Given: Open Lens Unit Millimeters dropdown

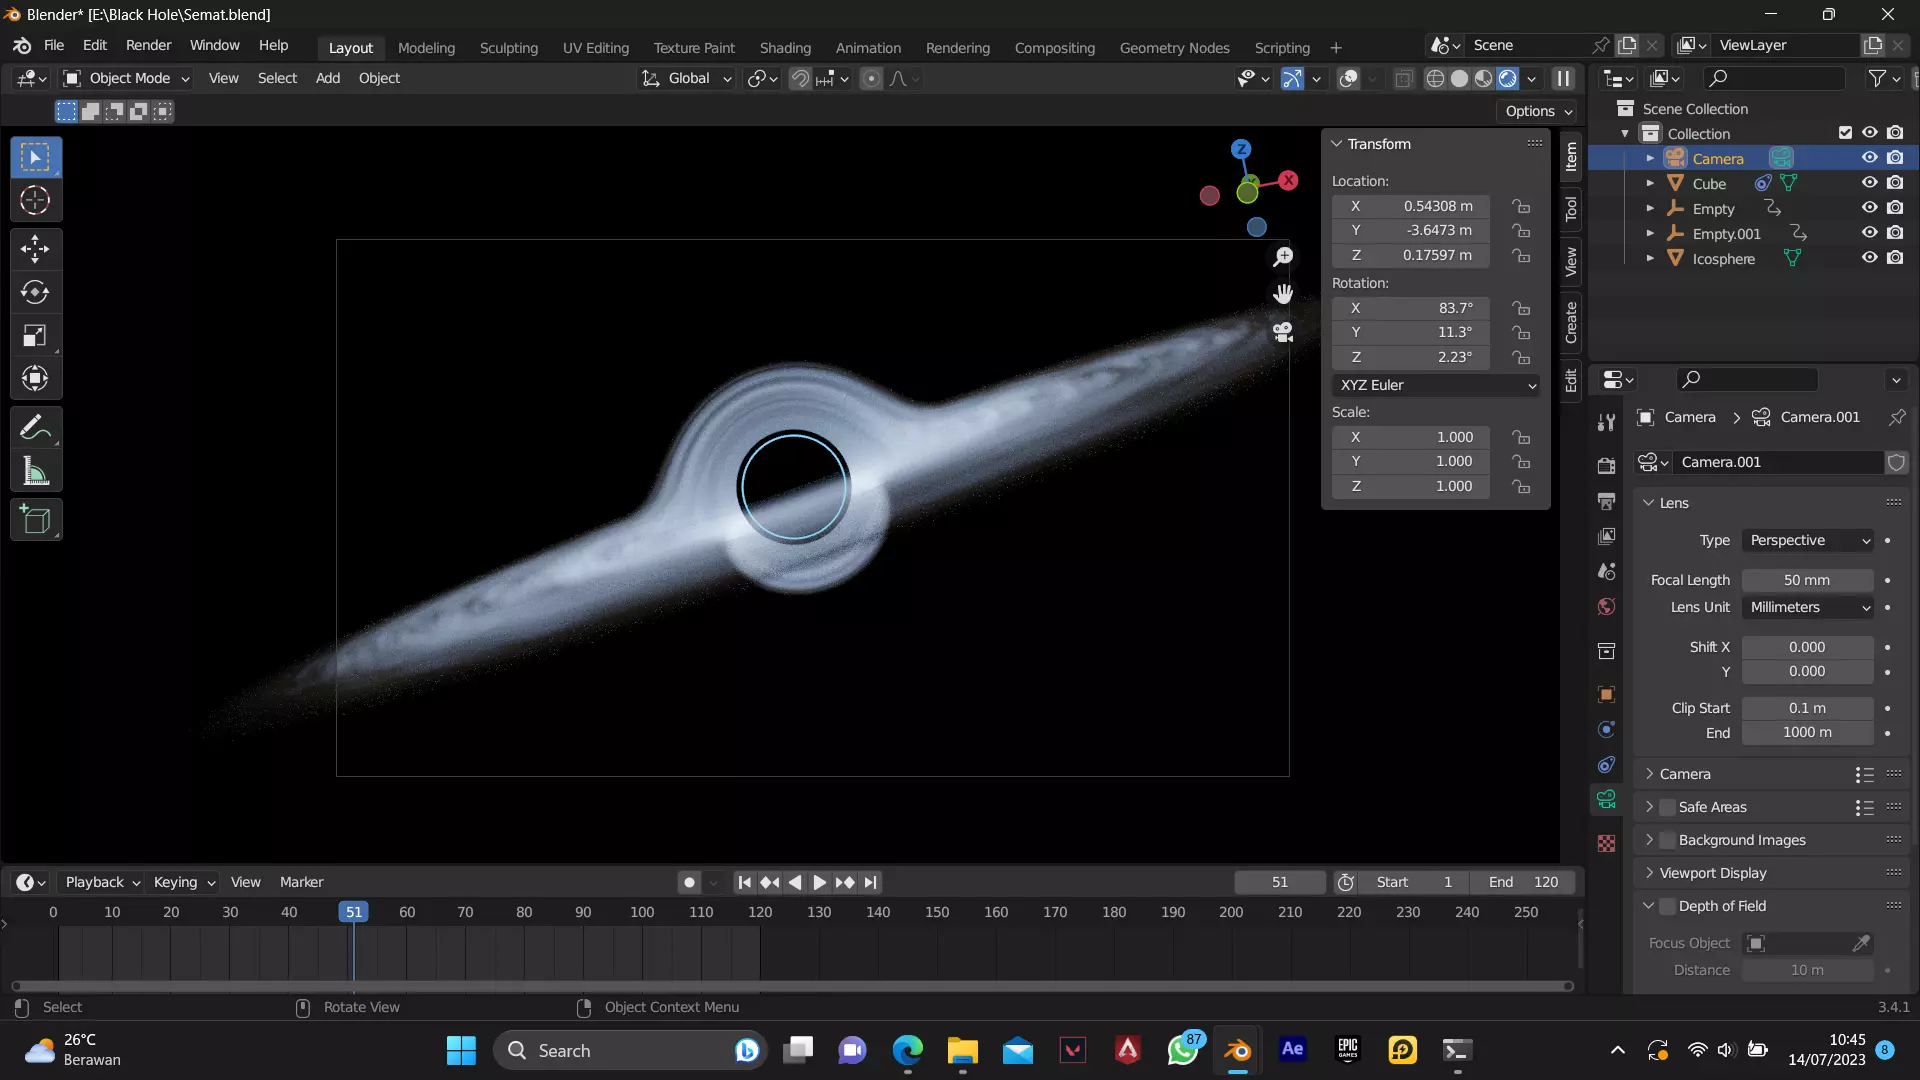Looking at the screenshot, I should [1808, 607].
